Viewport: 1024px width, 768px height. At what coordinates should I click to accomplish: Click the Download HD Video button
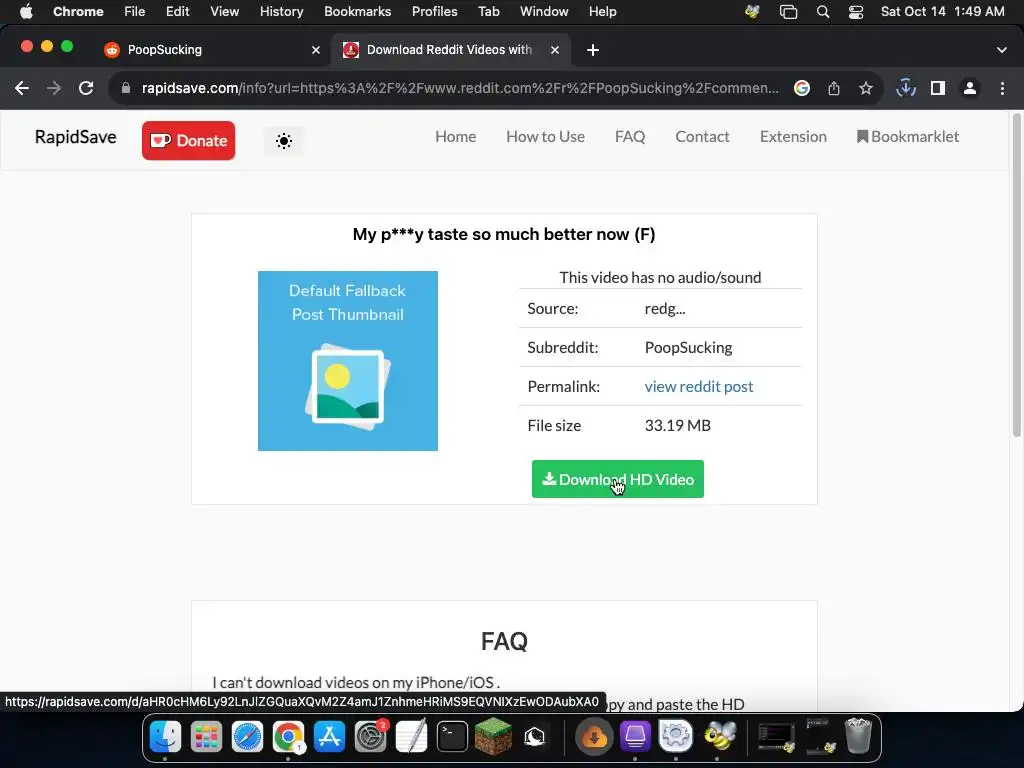point(618,479)
